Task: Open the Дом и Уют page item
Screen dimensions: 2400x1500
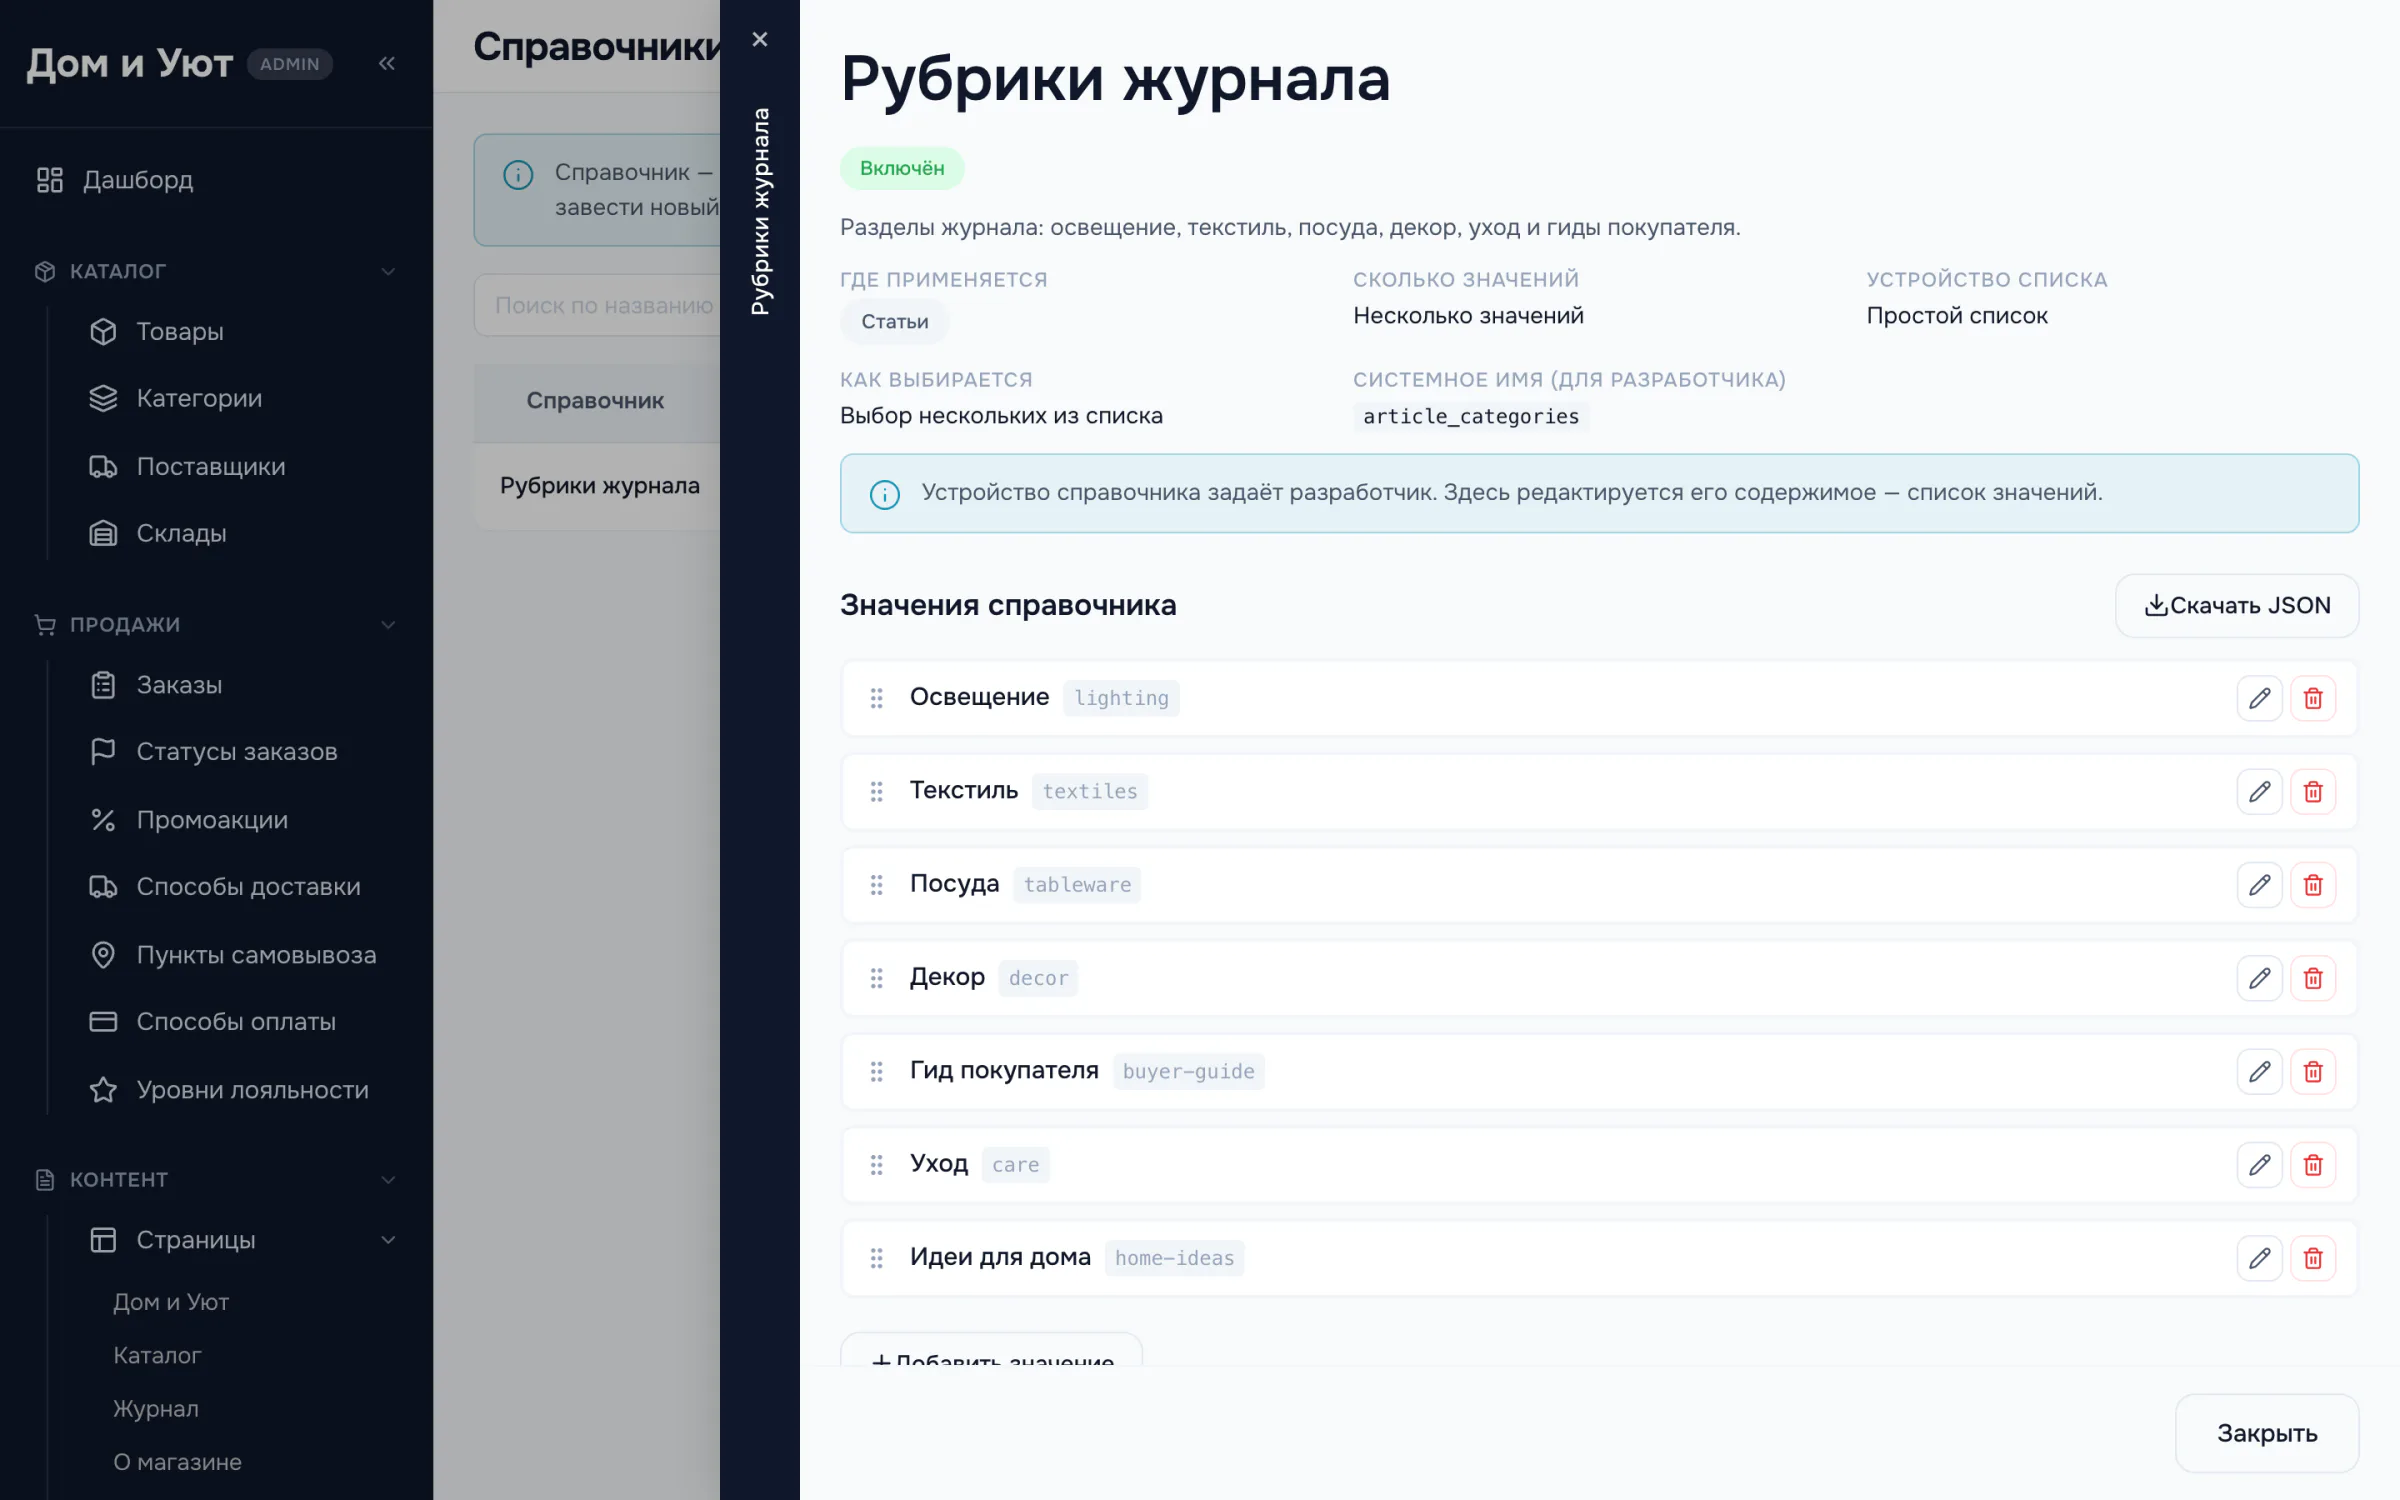Action: click(x=171, y=1302)
